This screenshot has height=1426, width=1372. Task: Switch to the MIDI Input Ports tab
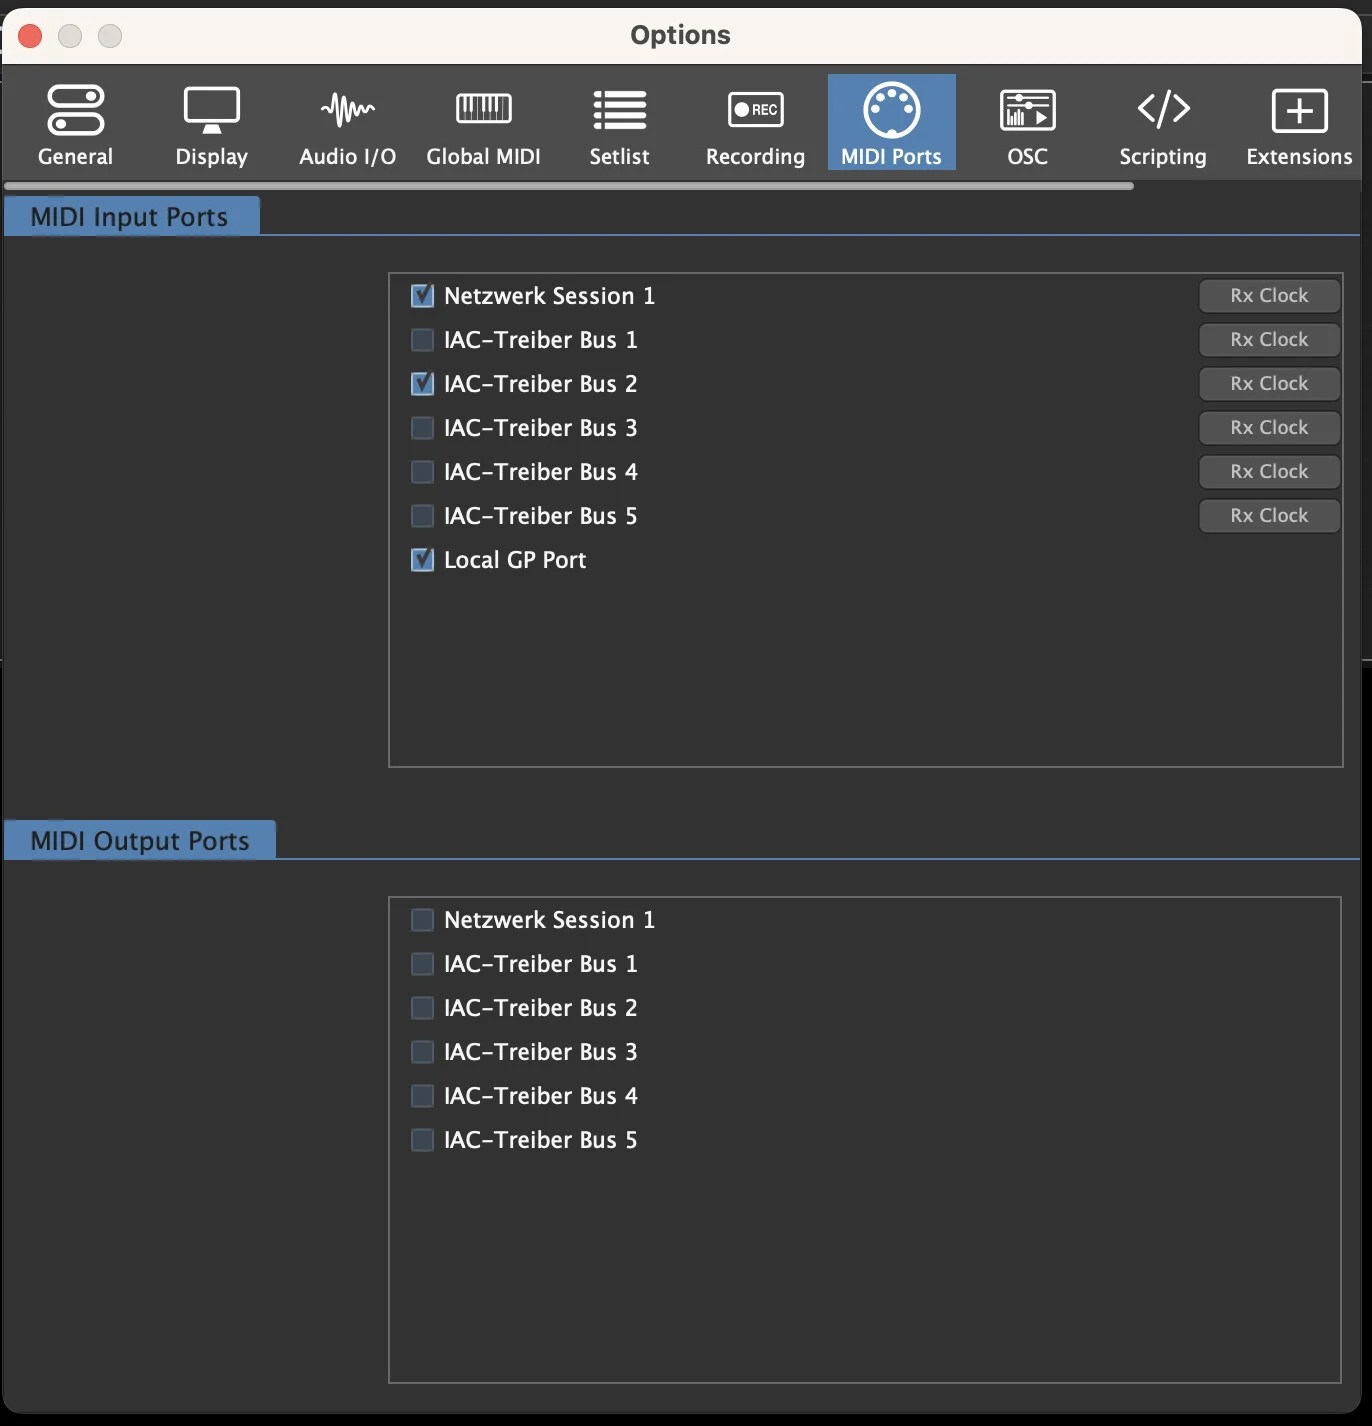(131, 216)
